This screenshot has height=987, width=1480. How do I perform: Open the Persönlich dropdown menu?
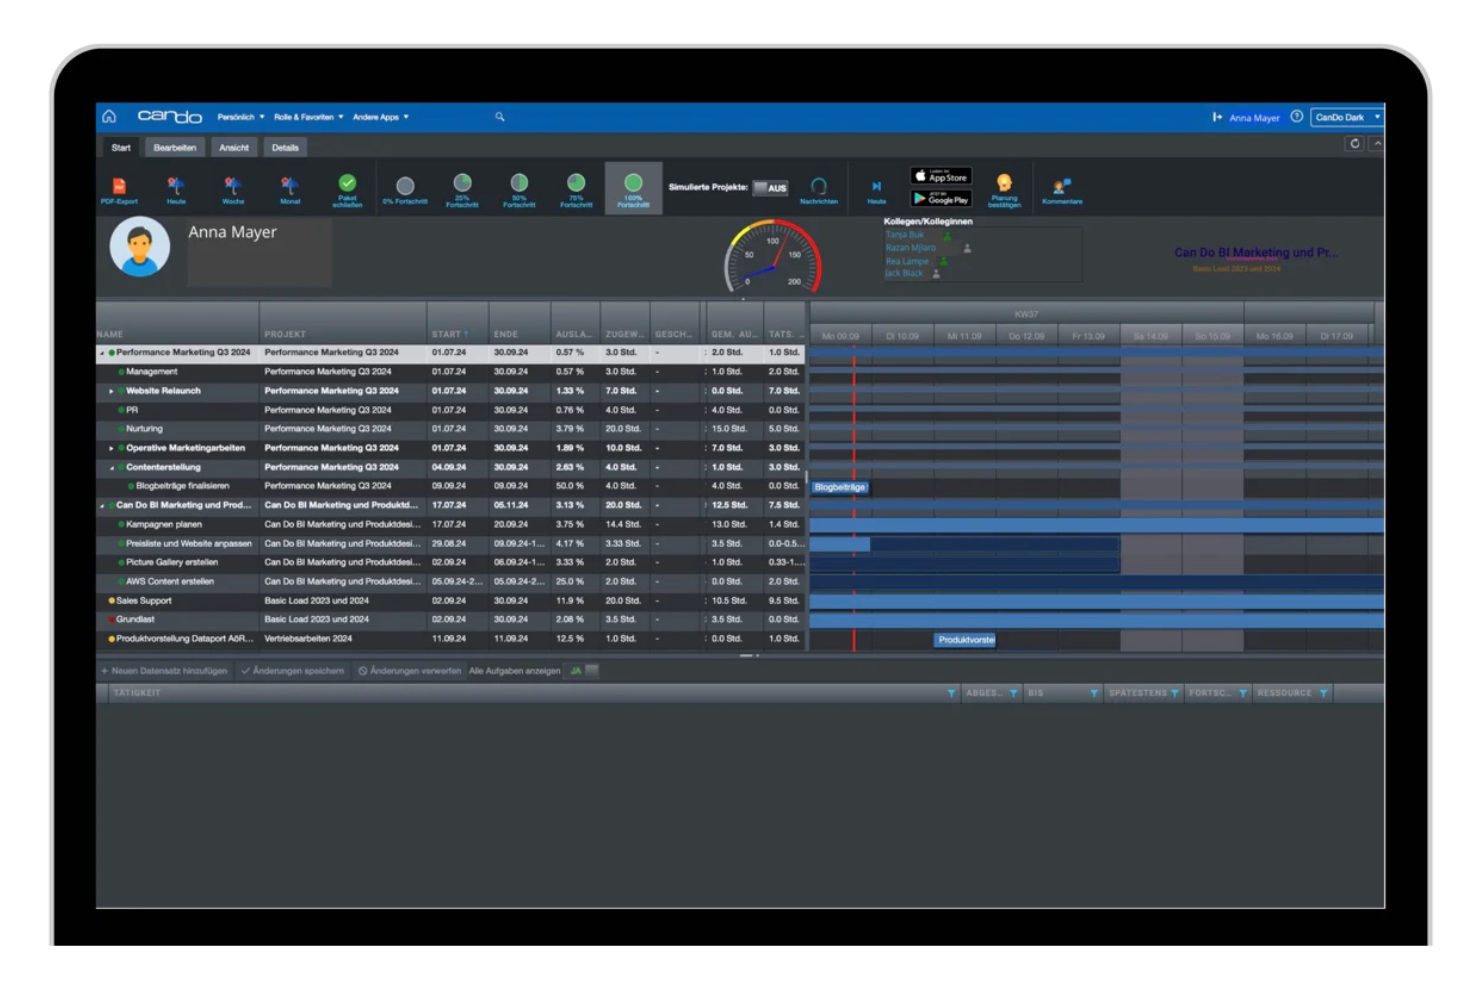coord(241,117)
